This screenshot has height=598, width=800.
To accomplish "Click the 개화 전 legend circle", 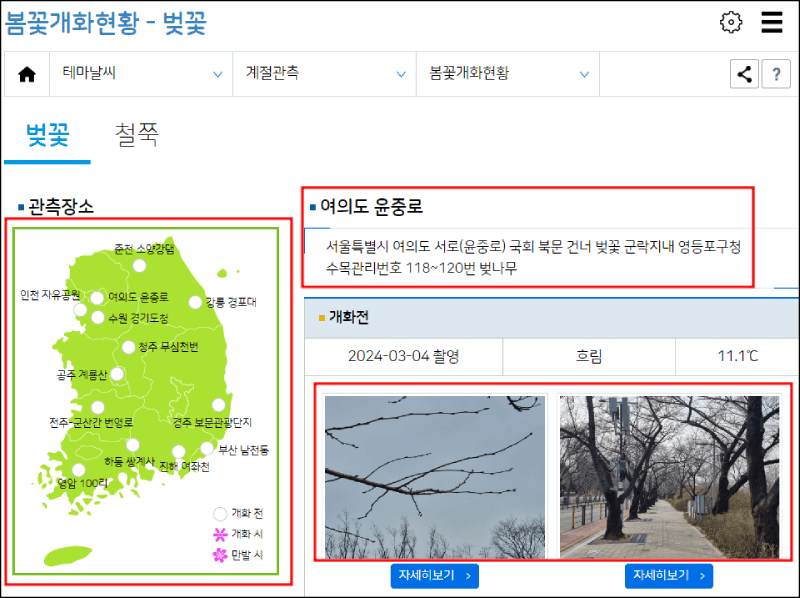I will point(220,514).
